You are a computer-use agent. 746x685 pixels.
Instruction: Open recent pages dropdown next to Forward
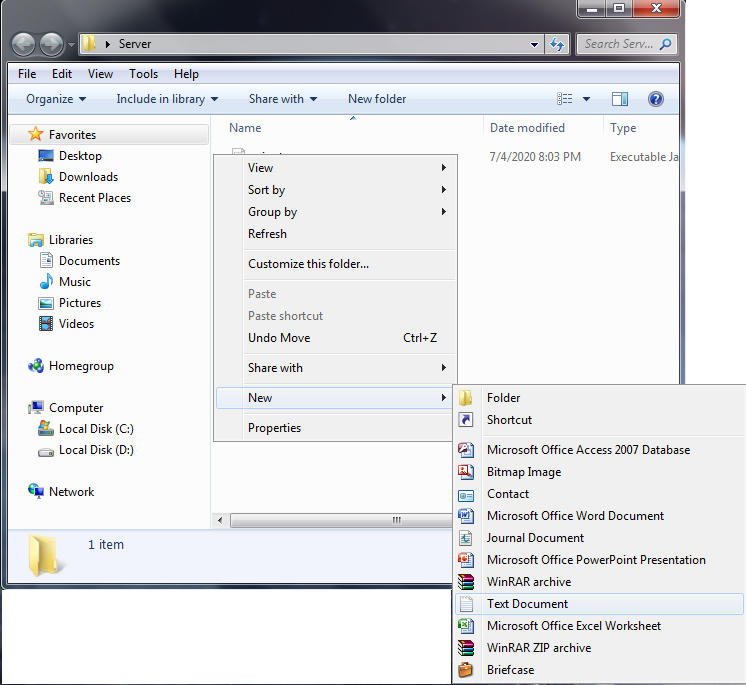click(x=71, y=45)
